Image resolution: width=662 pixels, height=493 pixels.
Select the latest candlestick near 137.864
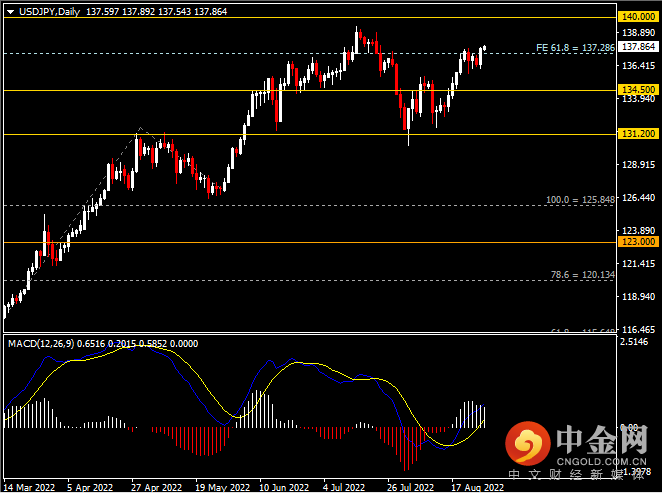484,48
